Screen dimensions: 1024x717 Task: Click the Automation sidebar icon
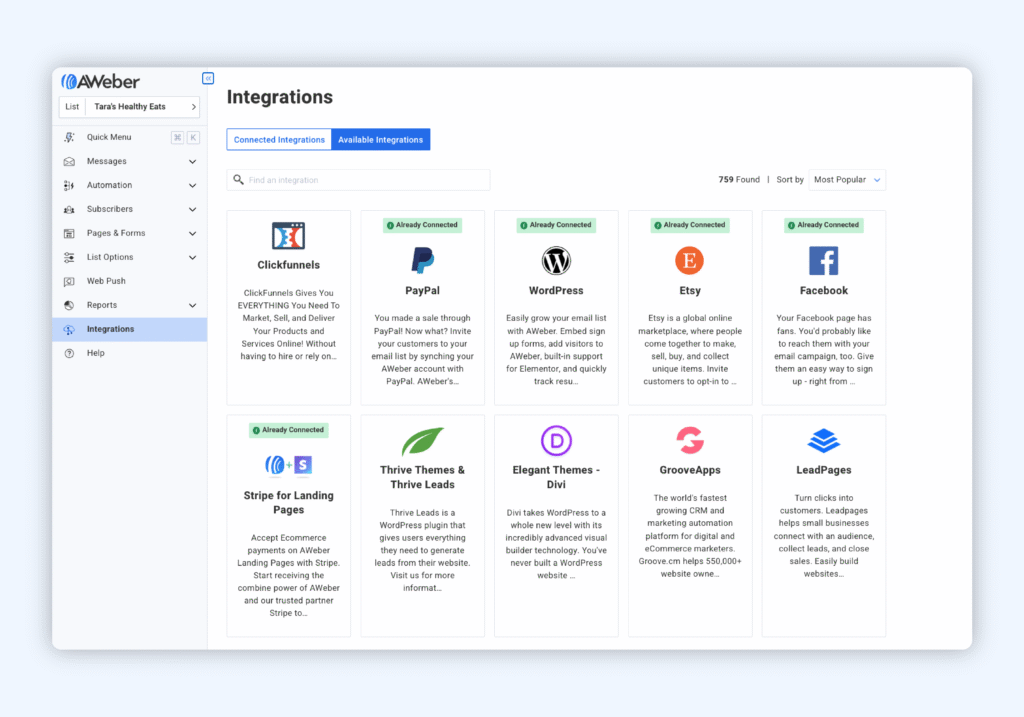click(x=69, y=185)
